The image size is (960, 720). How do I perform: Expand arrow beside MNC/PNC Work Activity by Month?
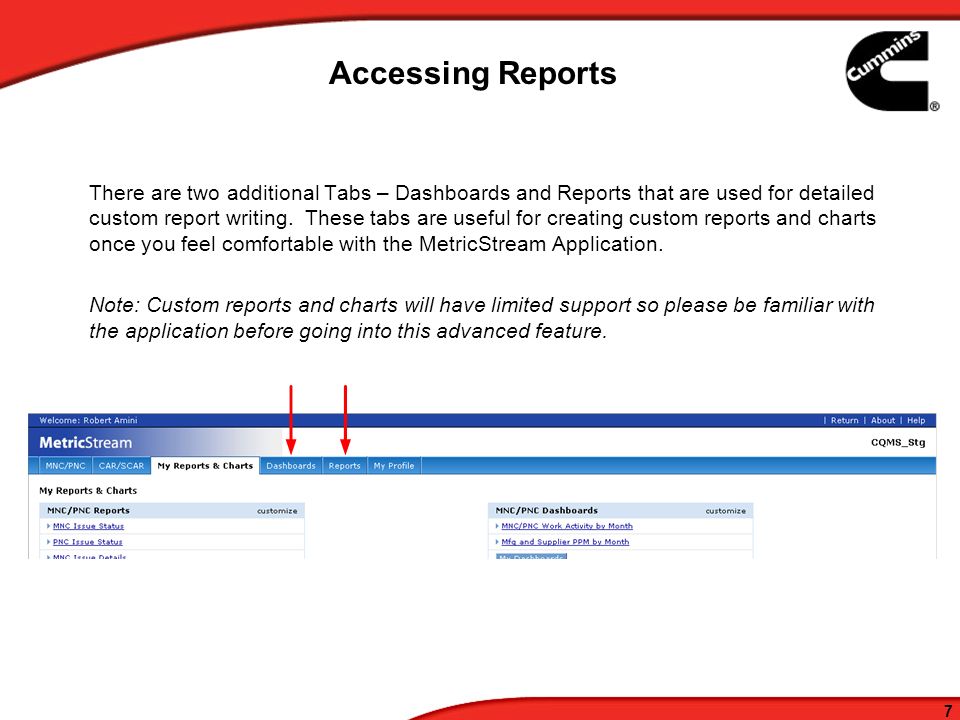(497, 526)
